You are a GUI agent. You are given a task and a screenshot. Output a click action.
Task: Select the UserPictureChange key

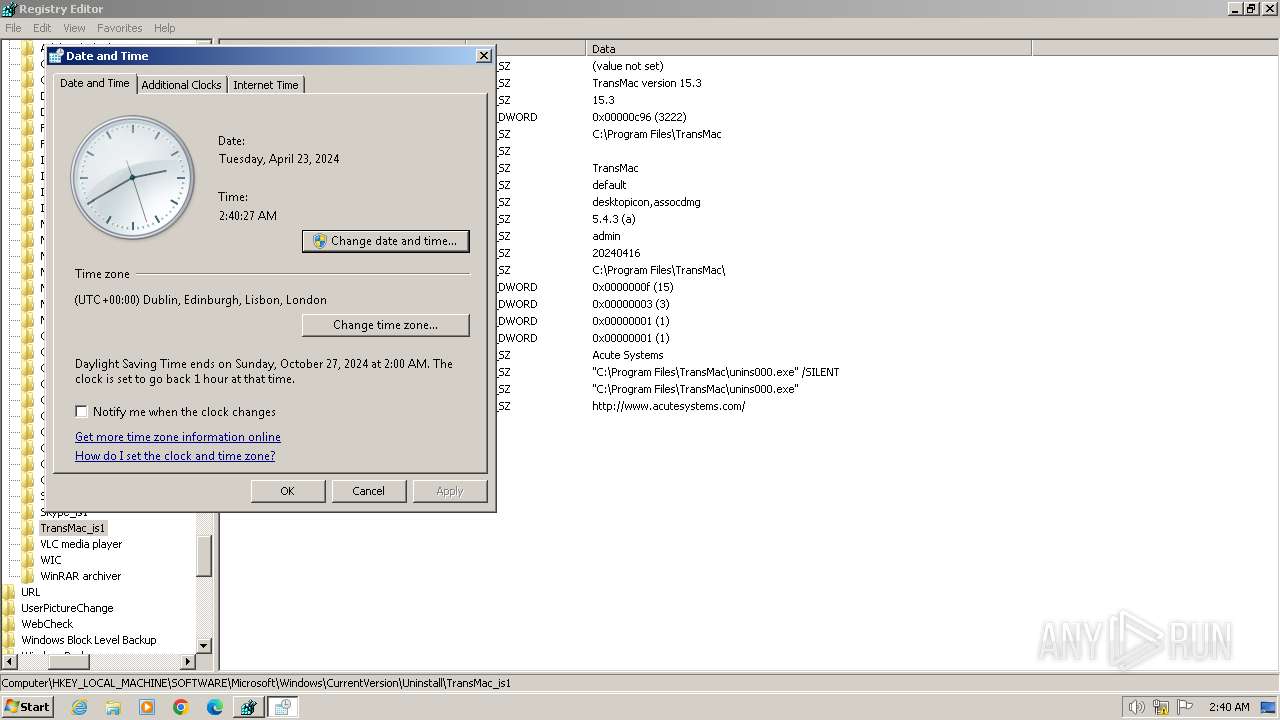[x=67, y=608]
